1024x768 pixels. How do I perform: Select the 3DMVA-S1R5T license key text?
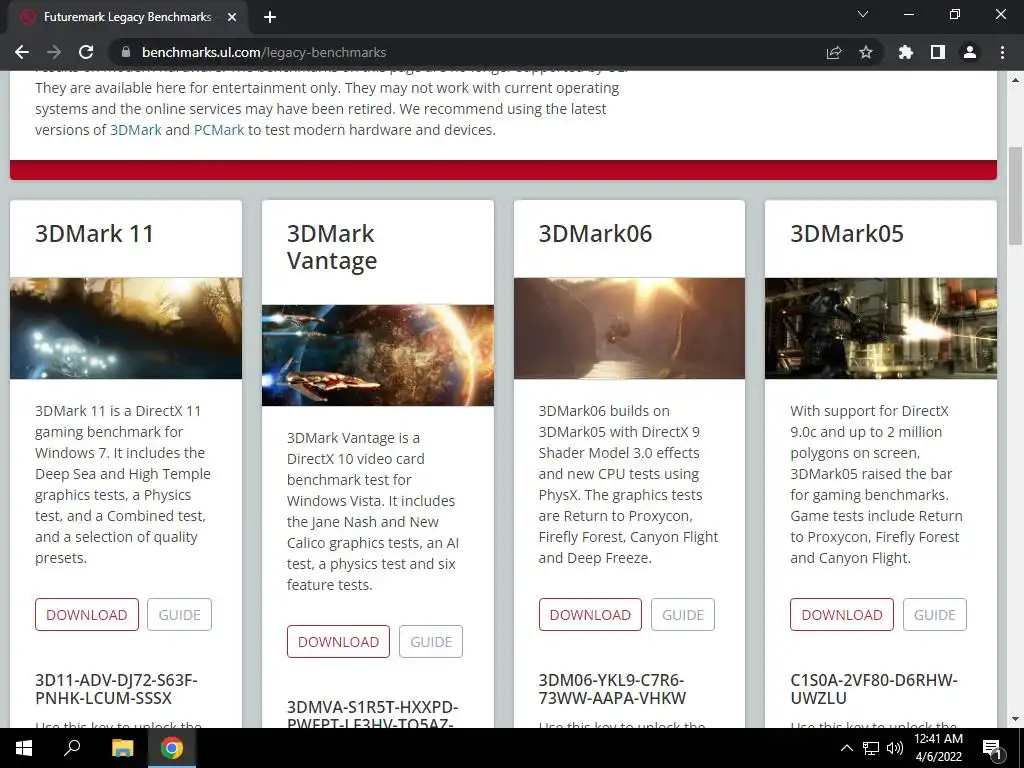coord(372,716)
